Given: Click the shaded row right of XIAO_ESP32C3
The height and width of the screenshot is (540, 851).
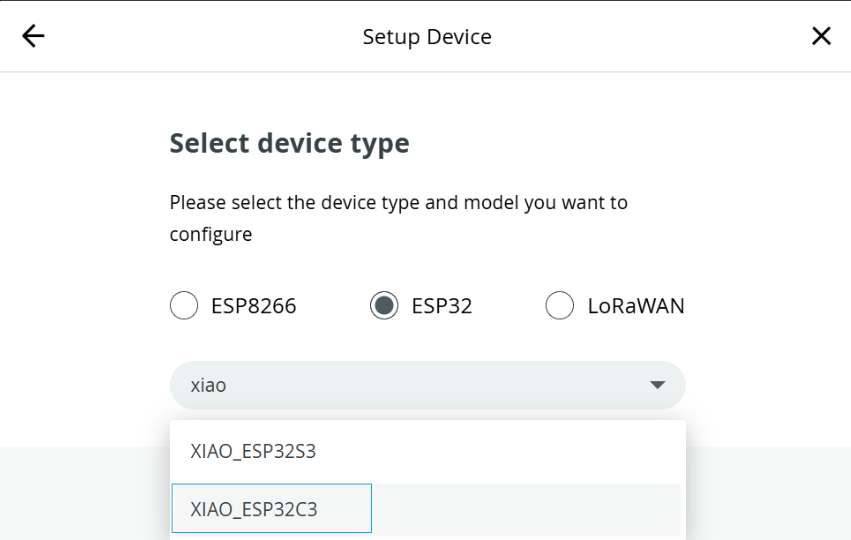Looking at the screenshot, I should (526, 509).
